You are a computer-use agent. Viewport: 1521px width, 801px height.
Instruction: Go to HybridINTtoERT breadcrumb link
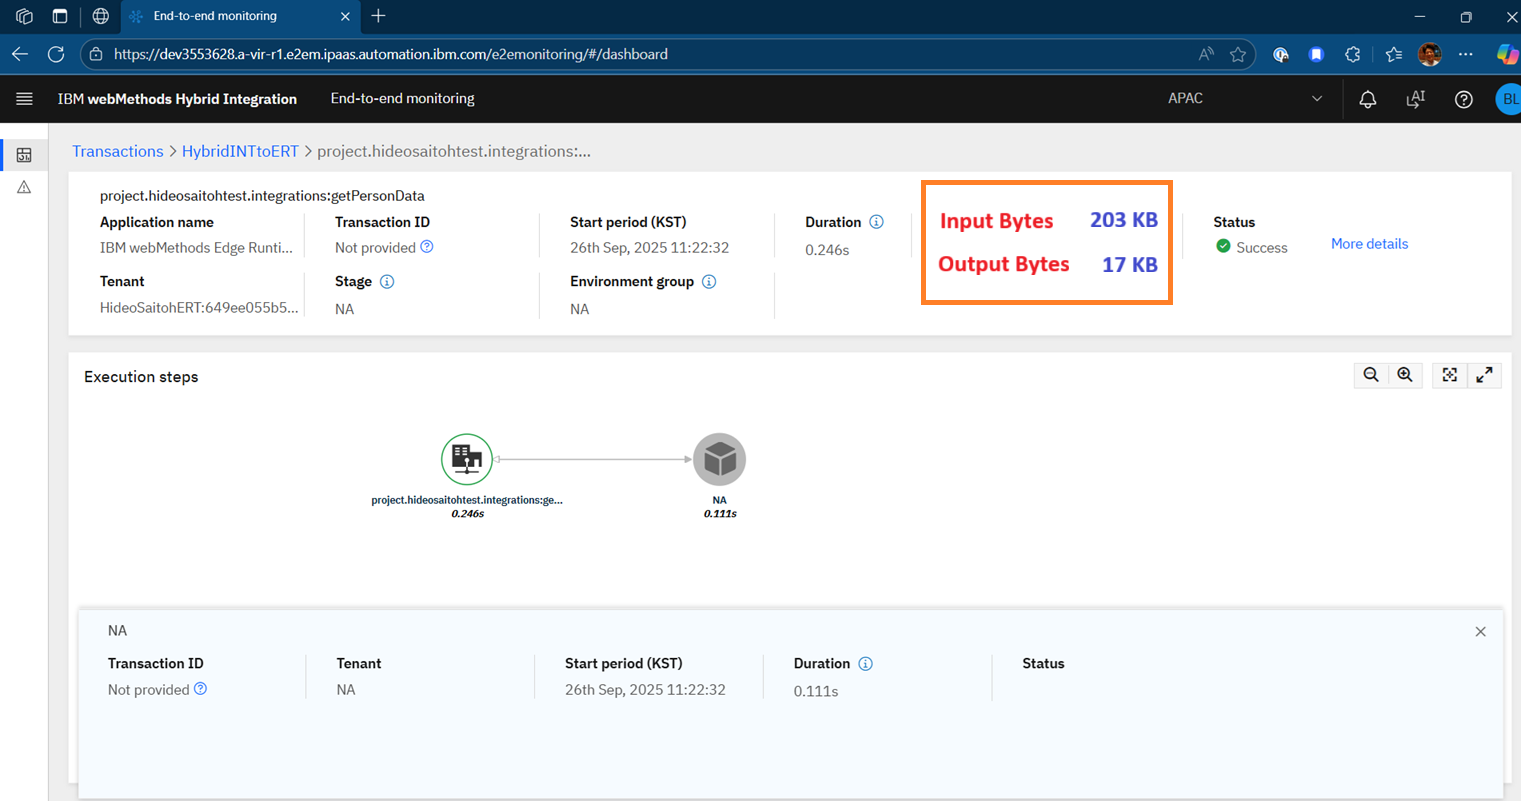pos(240,151)
